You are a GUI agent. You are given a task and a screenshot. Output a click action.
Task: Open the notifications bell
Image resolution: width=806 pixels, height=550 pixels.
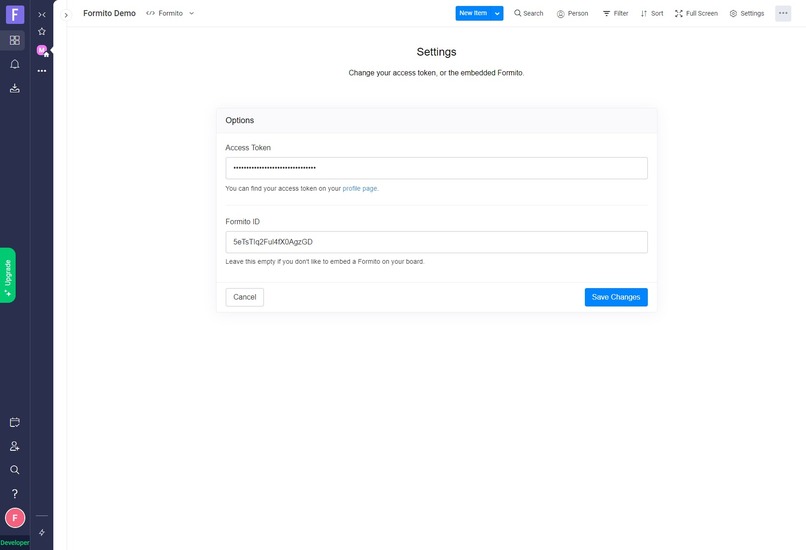click(x=15, y=64)
